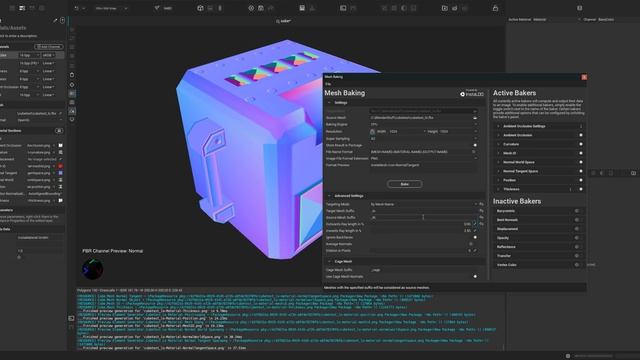The image size is (640, 360).
Task: Browse for Source Mesh via folder icon
Action: [475, 118]
